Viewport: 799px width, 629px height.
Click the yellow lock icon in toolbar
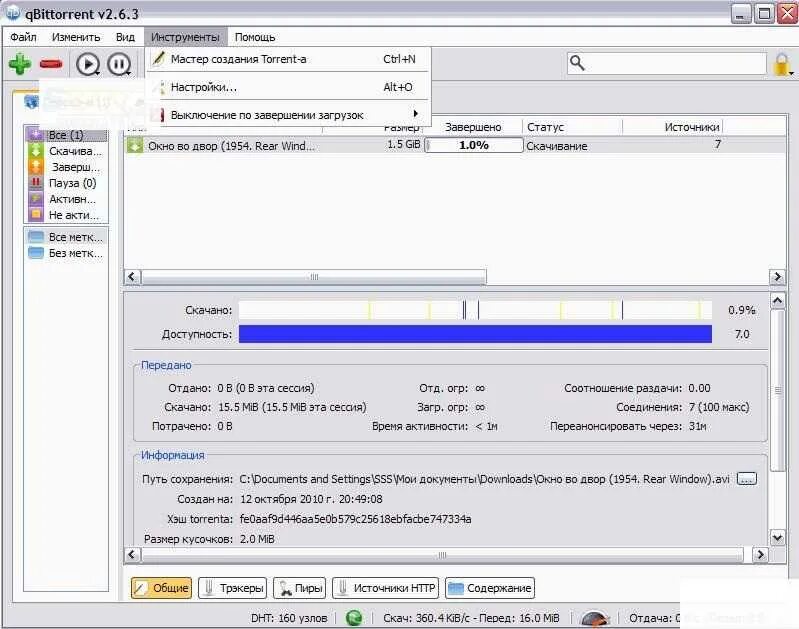click(x=782, y=64)
